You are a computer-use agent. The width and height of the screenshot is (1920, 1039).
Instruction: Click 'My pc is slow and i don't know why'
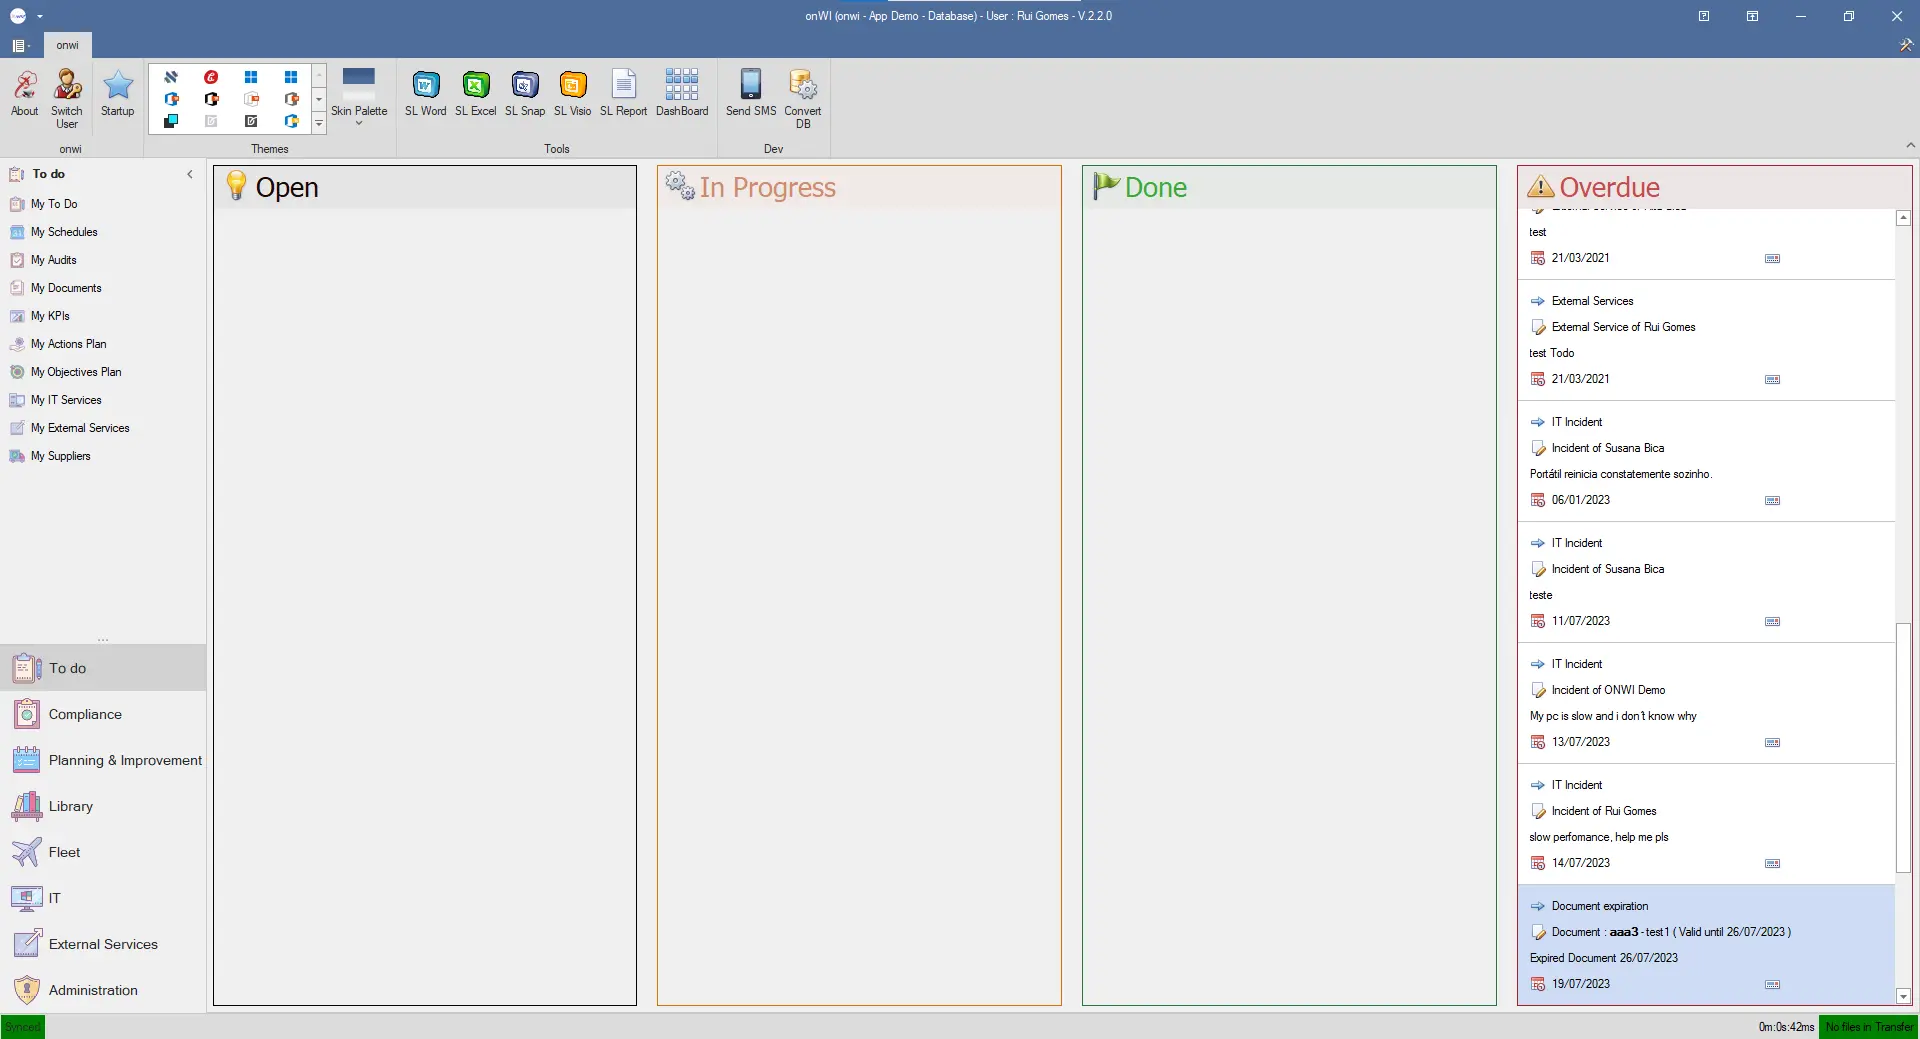point(1613,716)
